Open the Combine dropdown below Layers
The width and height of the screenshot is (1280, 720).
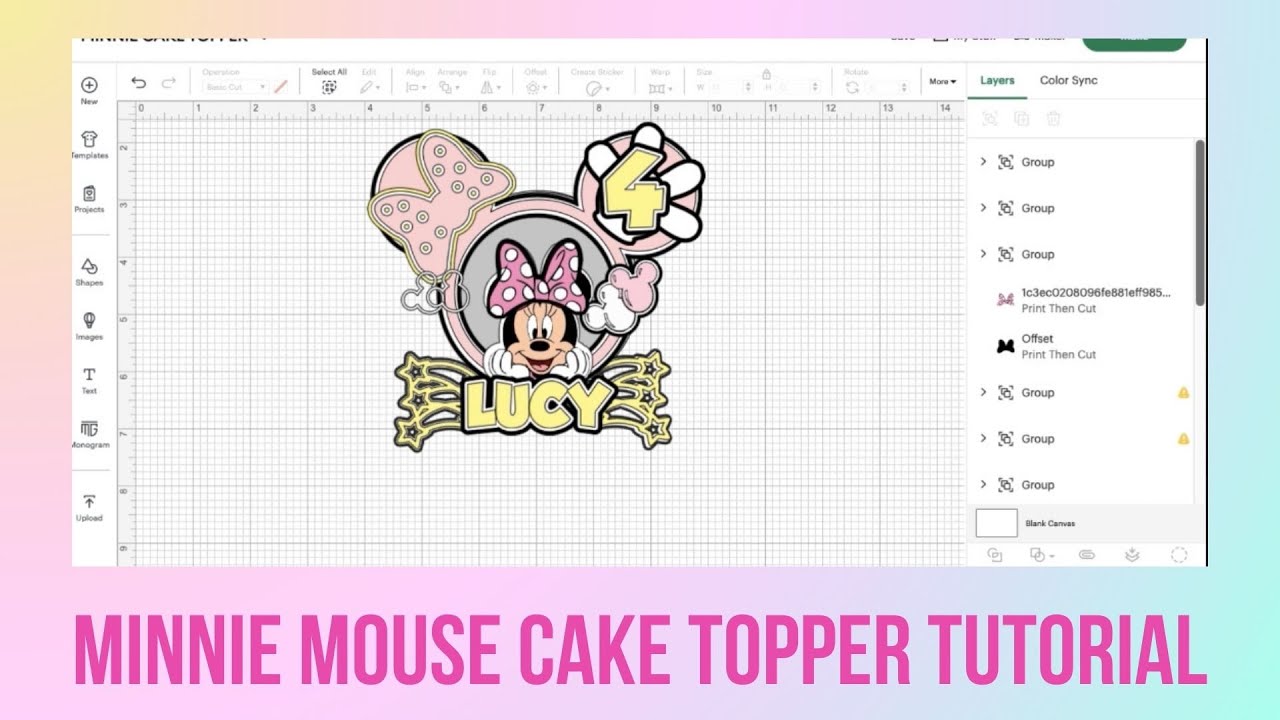[1041, 554]
